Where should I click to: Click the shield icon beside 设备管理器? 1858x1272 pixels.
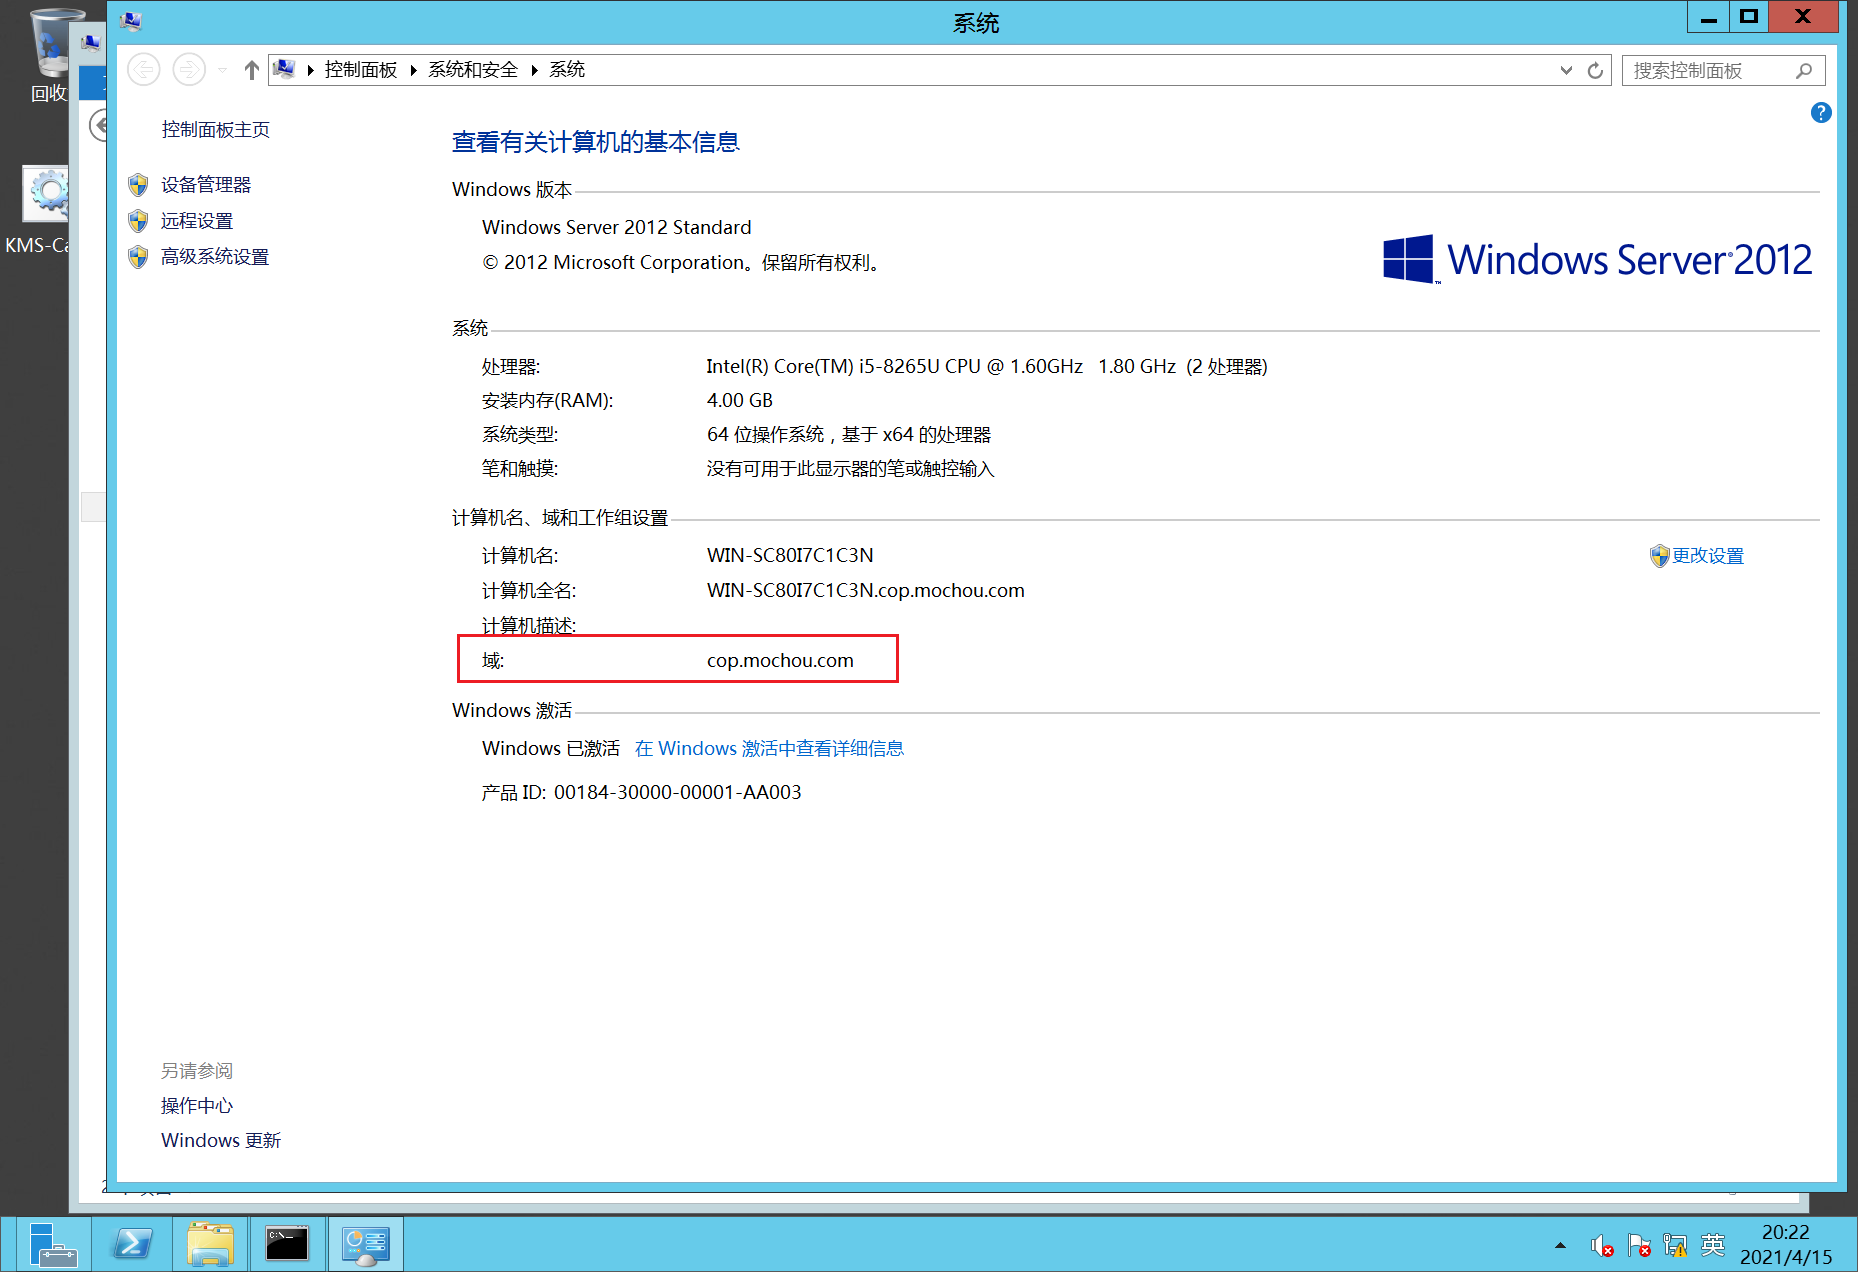(138, 185)
